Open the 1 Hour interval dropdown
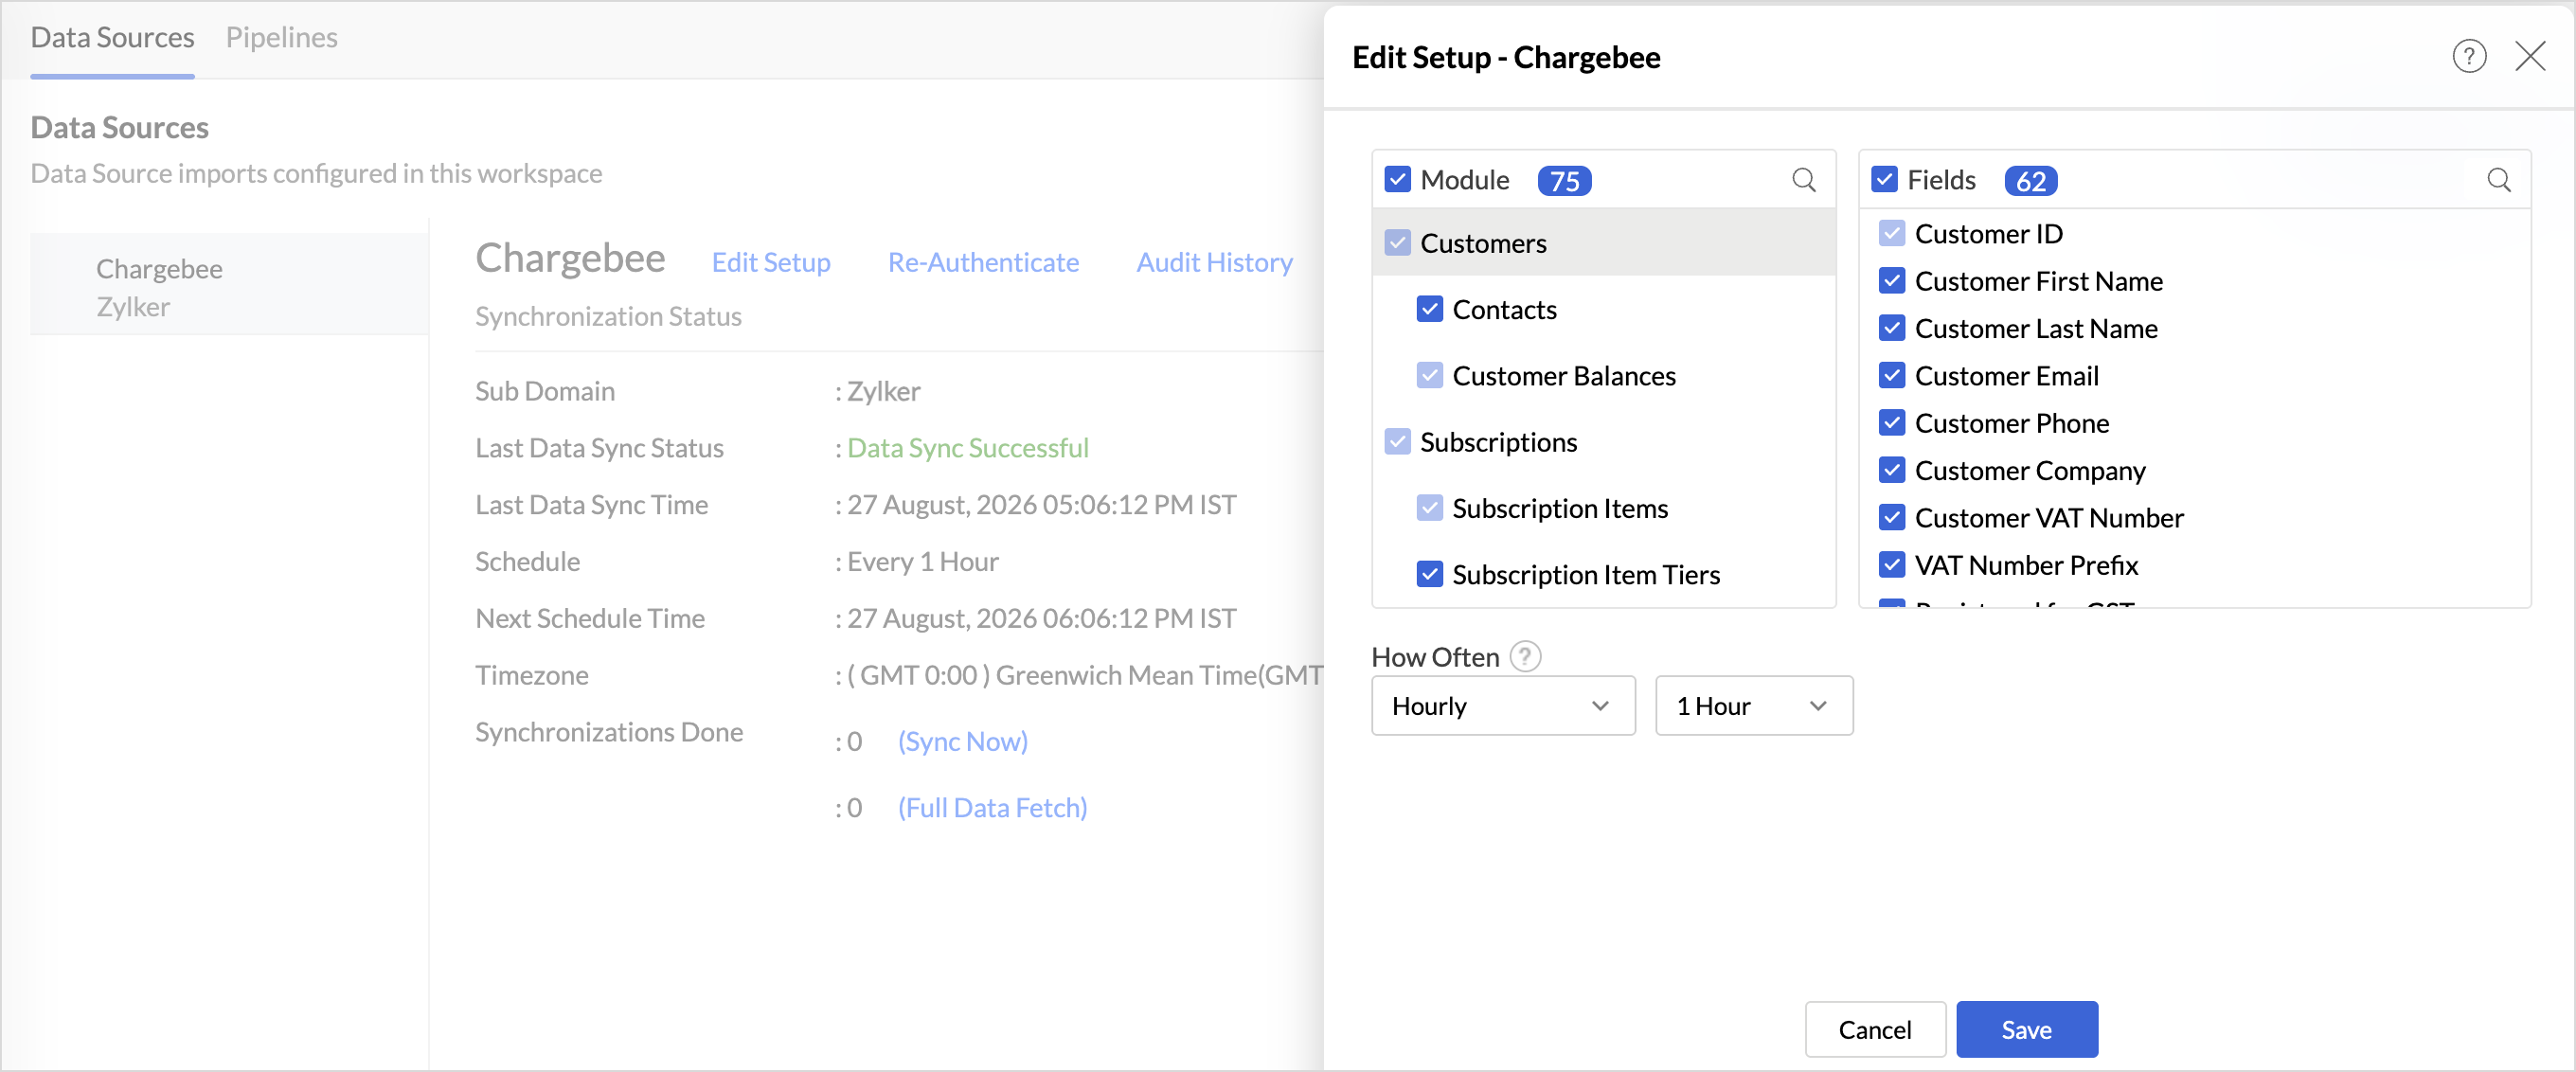Image resolution: width=2576 pixels, height=1072 pixels. [1753, 706]
